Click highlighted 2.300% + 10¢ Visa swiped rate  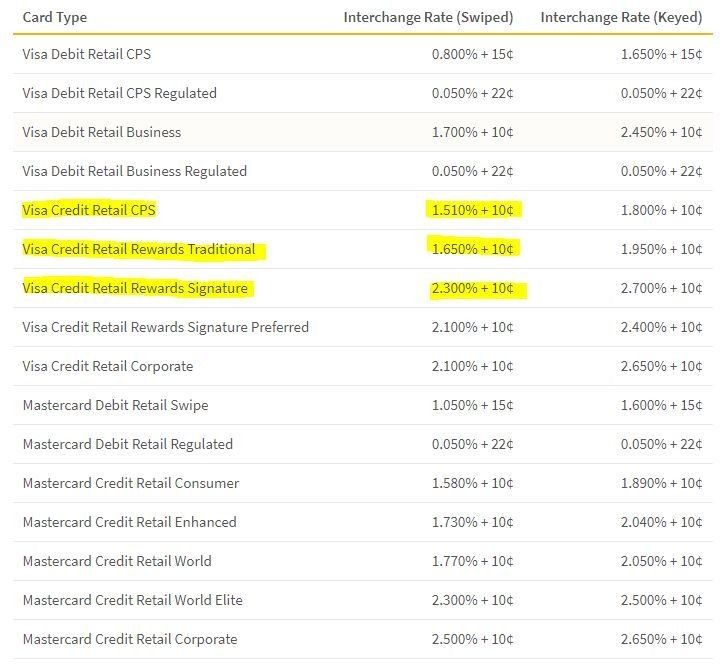coord(473,288)
